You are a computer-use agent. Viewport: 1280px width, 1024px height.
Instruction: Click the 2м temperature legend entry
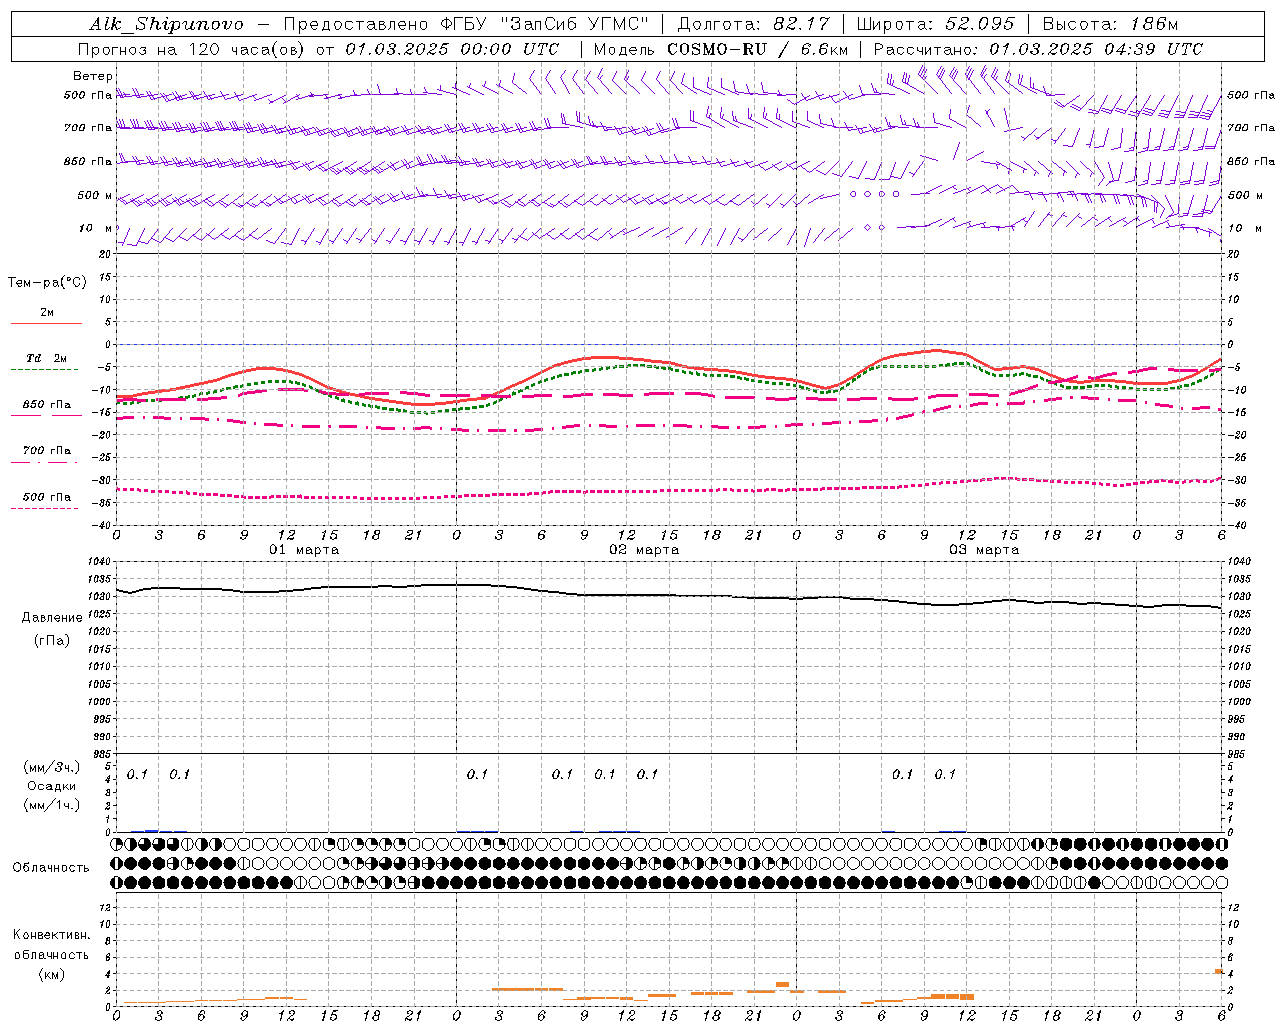[x=47, y=313]
